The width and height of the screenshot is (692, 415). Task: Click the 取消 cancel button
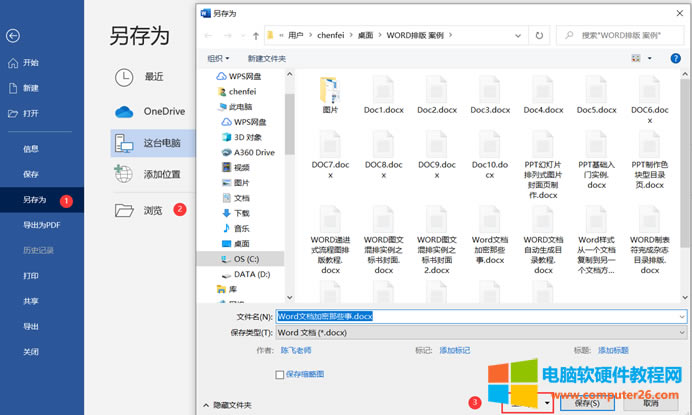(x=650, y=403)
